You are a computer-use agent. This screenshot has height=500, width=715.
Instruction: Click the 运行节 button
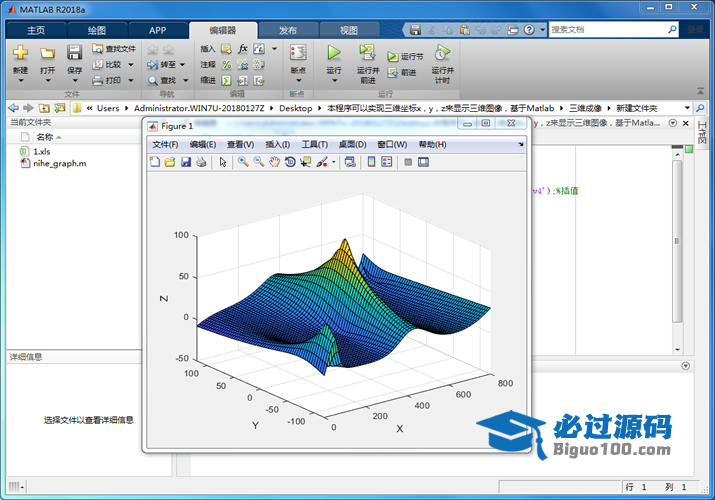click(x=405, y=57)
